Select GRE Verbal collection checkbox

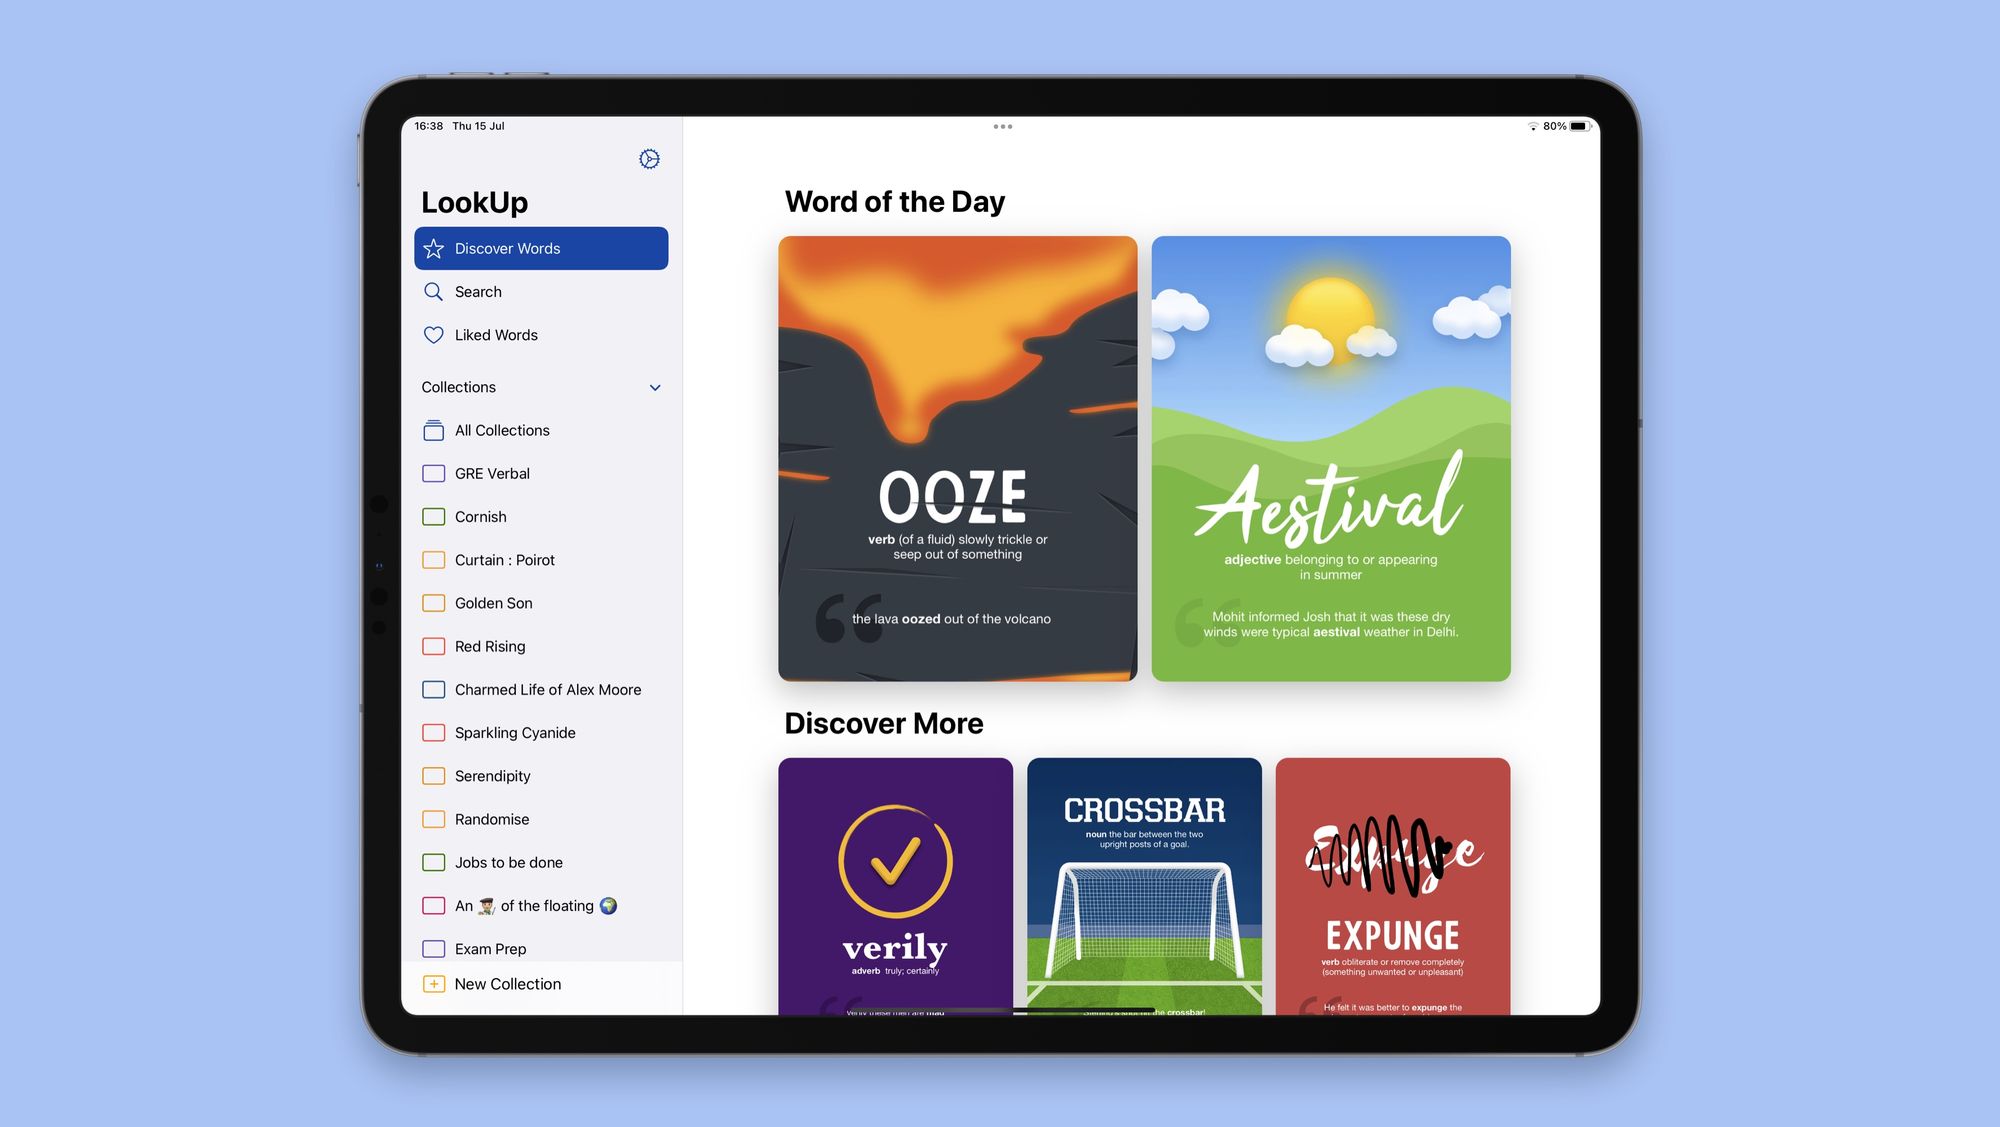[433, 473]
